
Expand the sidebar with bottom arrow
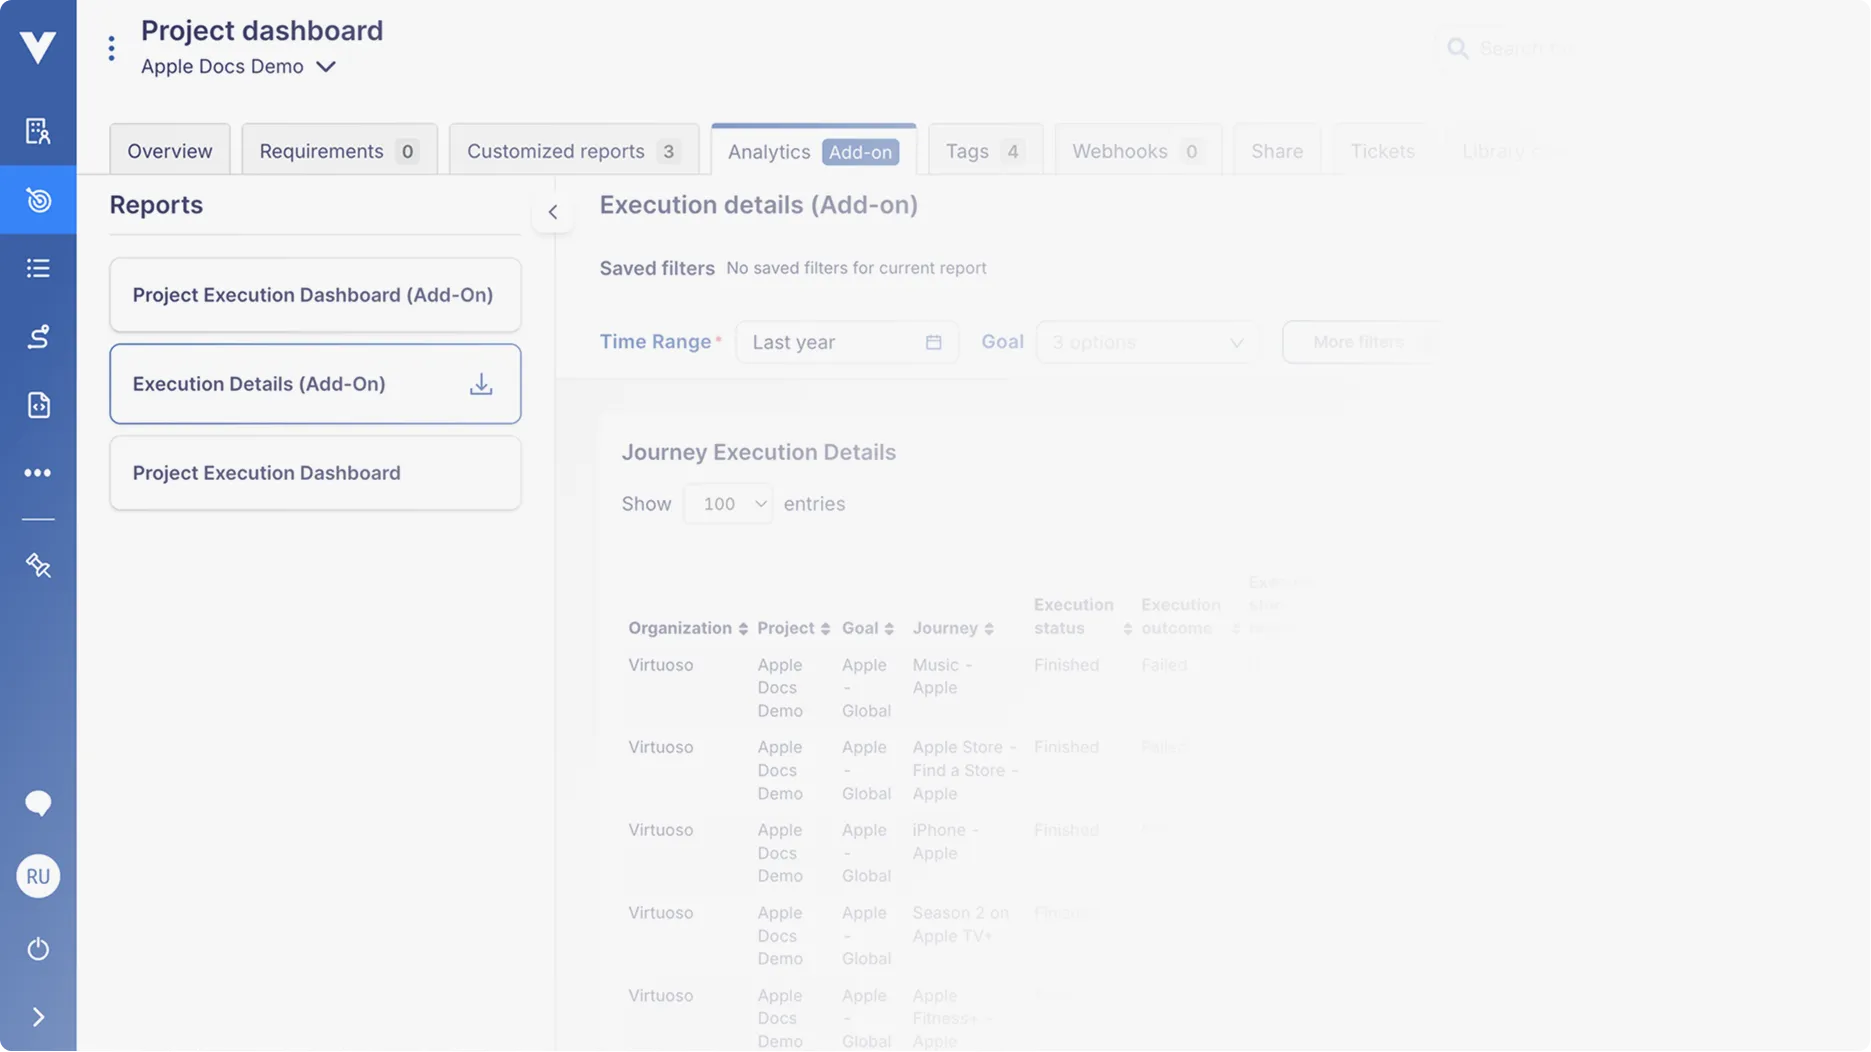point(38,1017)
